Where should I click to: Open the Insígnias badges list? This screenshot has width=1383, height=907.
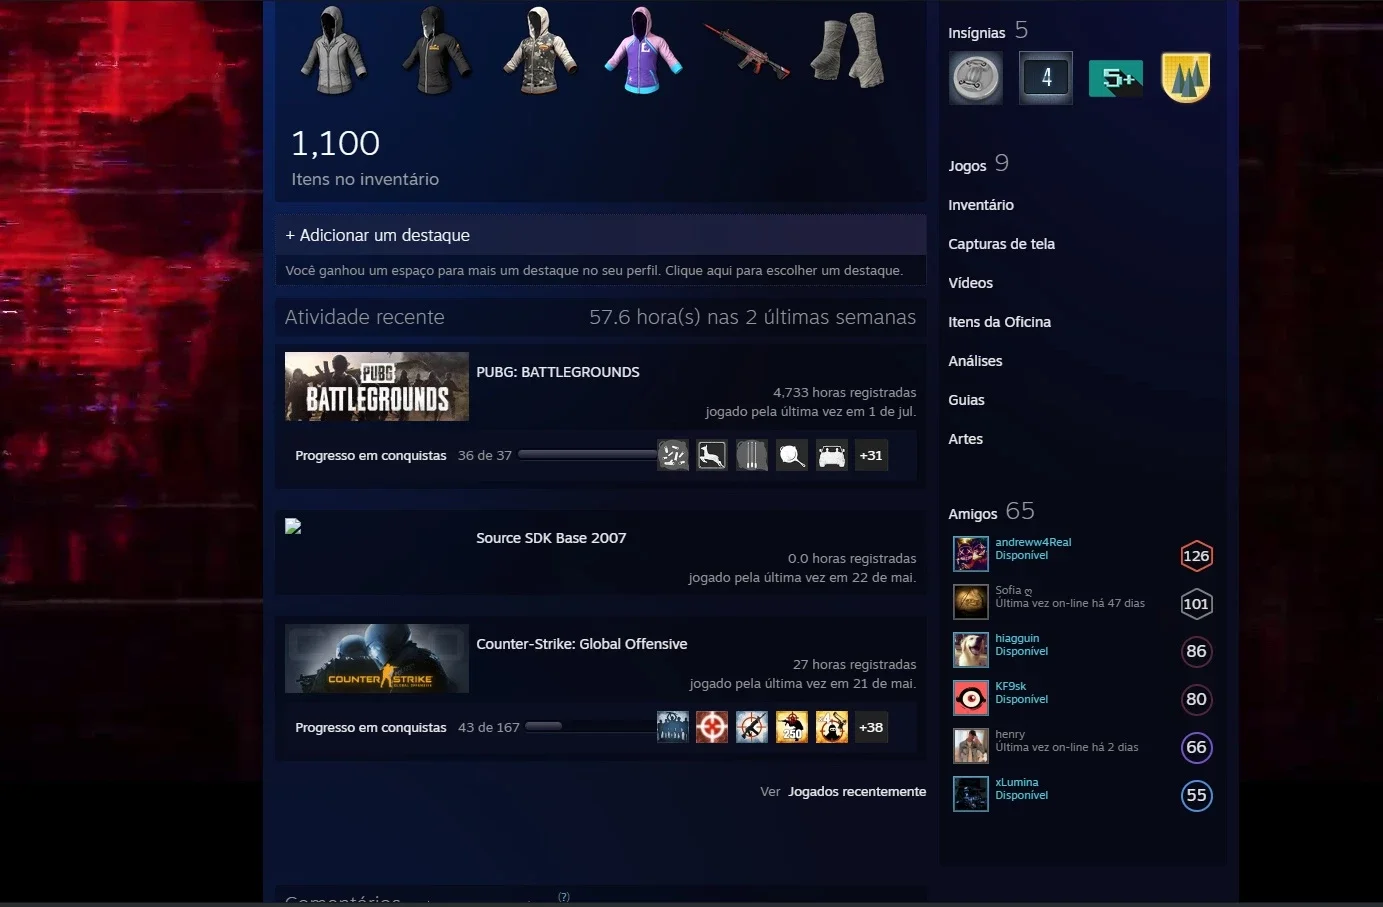click(x=977, y=33)
